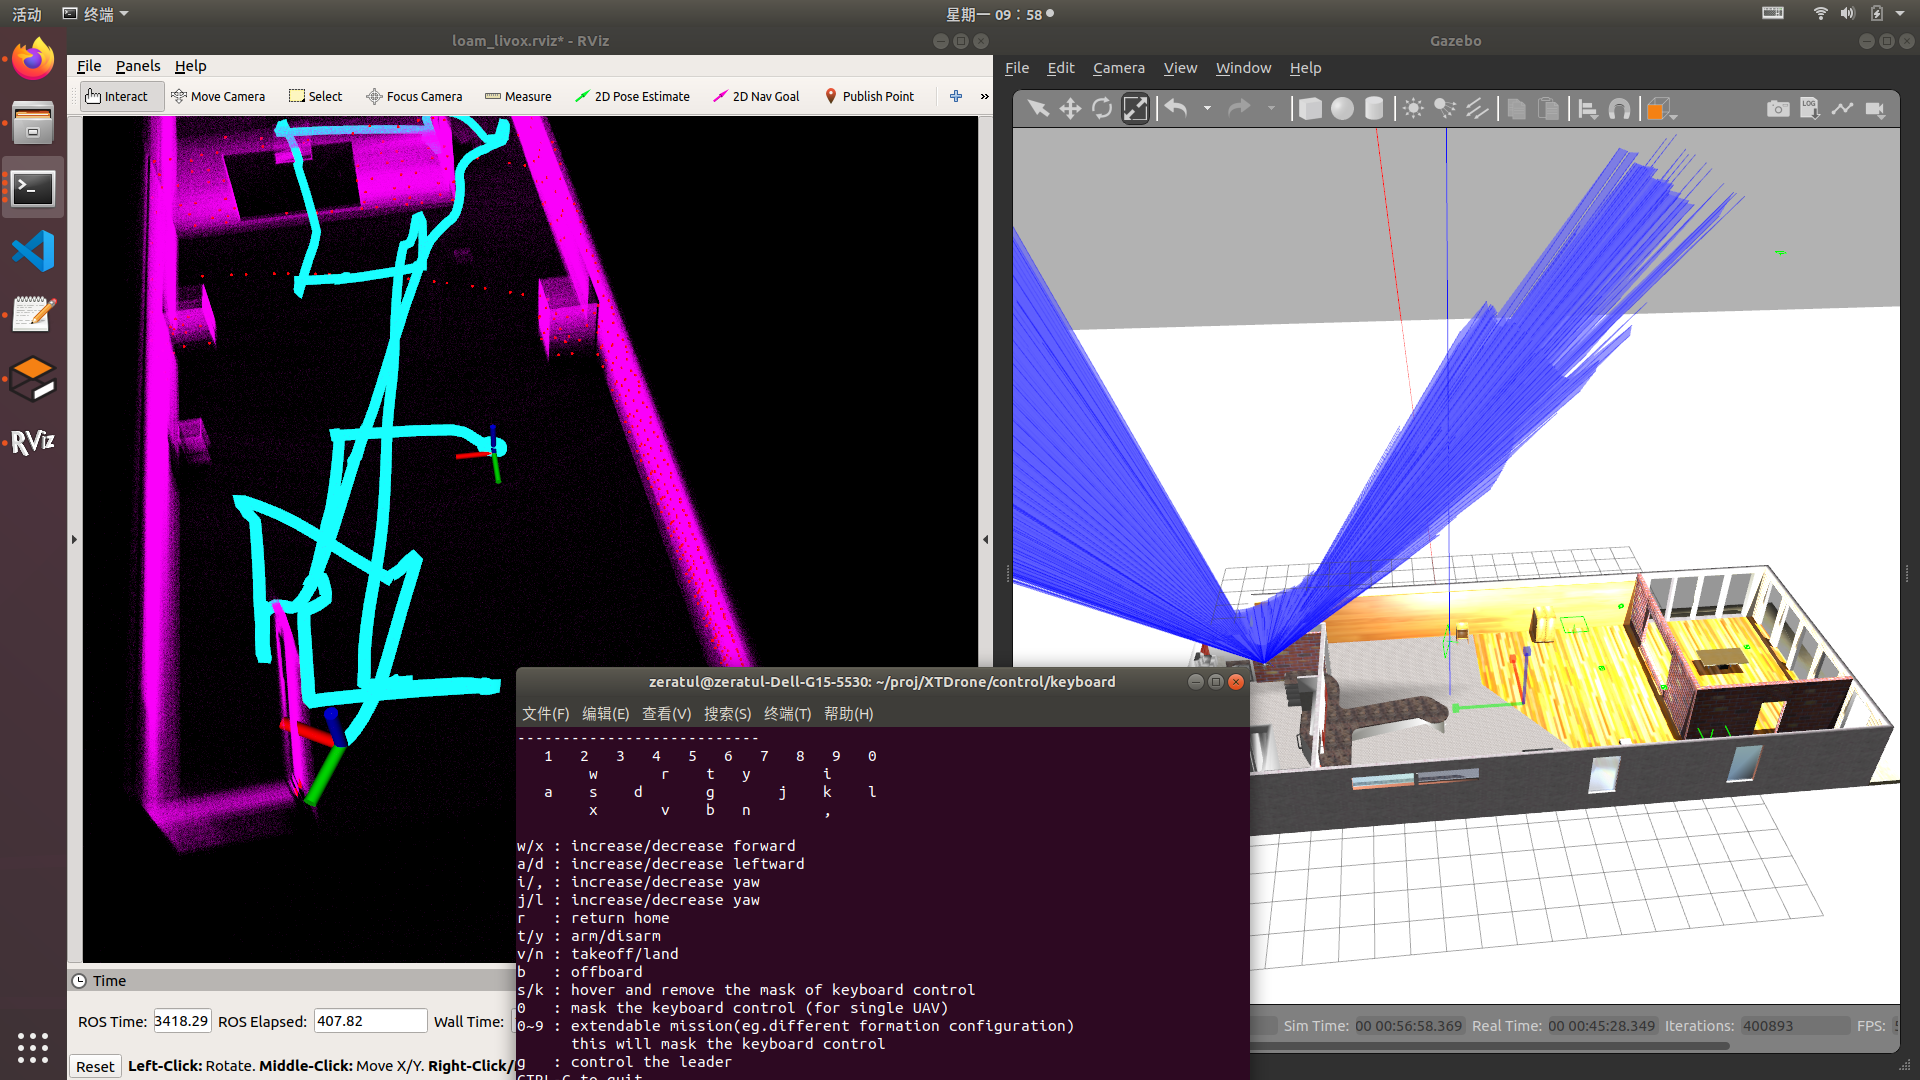Click the Reset button in RViz

(x=95, y=1066)
